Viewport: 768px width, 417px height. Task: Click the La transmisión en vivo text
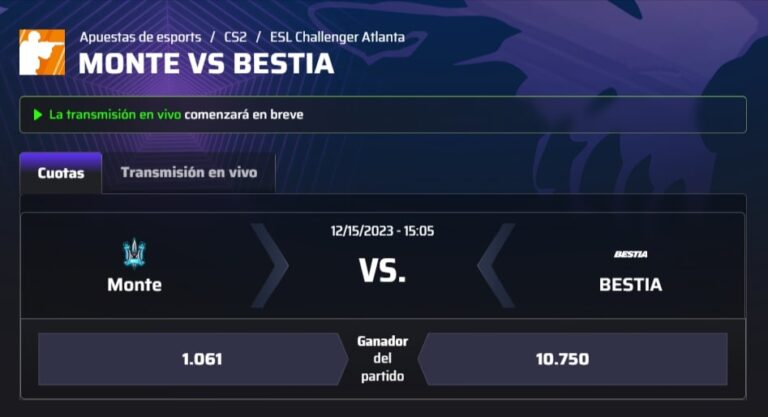(x=115, y=115)
